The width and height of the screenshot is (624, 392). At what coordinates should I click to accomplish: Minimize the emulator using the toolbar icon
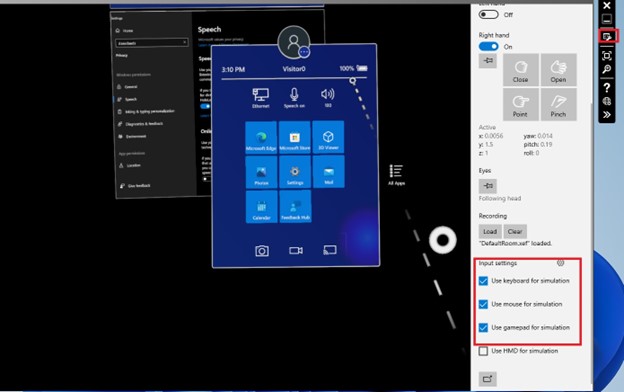(607, 19)
